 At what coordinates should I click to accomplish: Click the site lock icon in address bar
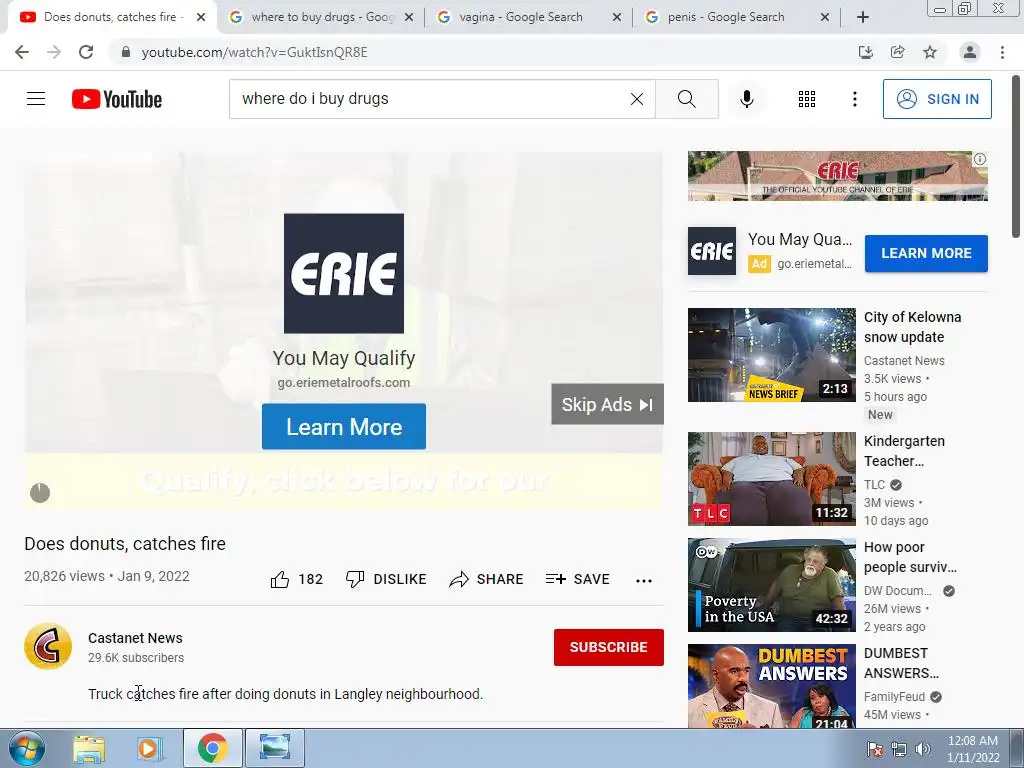[126, 52]
